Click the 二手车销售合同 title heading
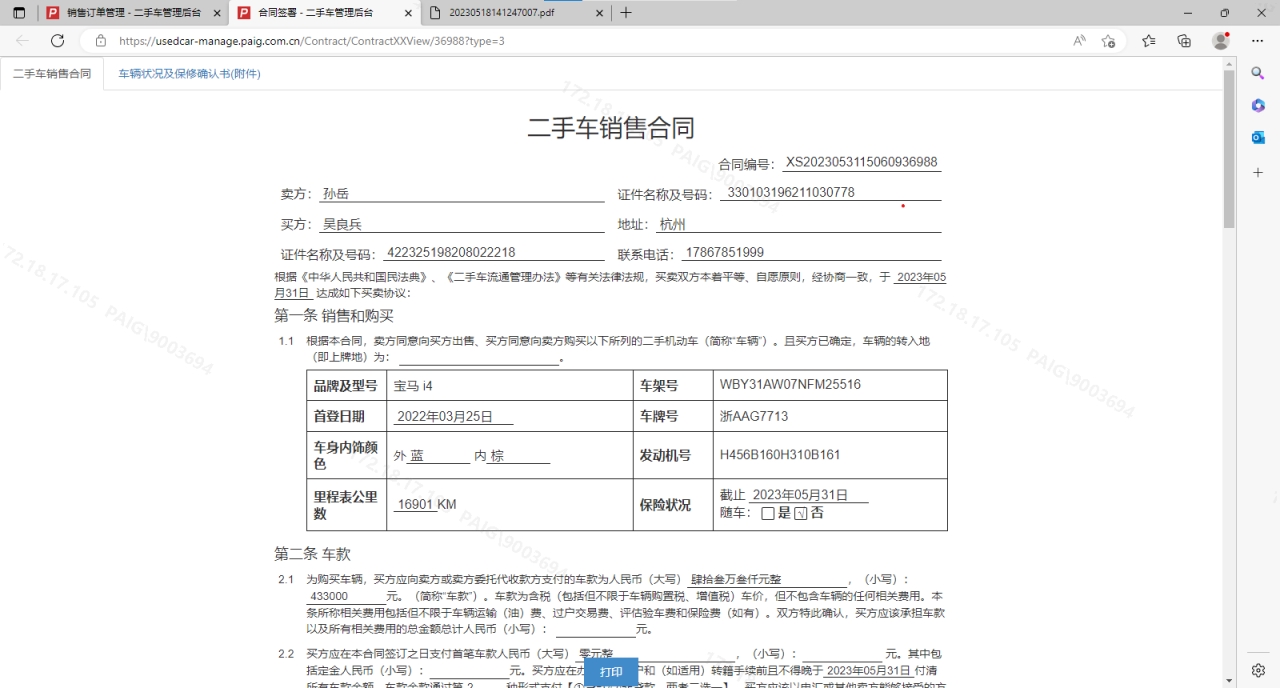The image size is (1280, 688). [611, 127]
